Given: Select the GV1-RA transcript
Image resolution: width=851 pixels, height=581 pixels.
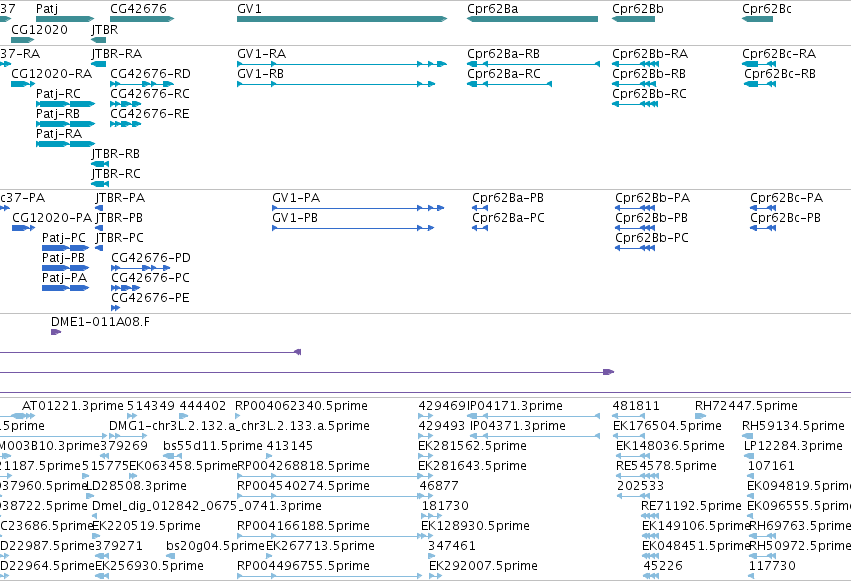Looking at the screenshot, I should click(342, 64).
